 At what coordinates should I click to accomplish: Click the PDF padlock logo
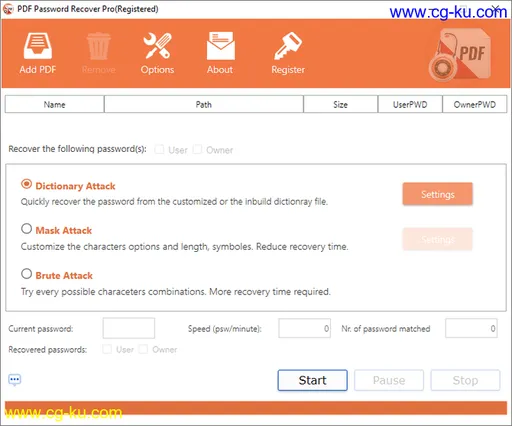click(x=460, y=55)
